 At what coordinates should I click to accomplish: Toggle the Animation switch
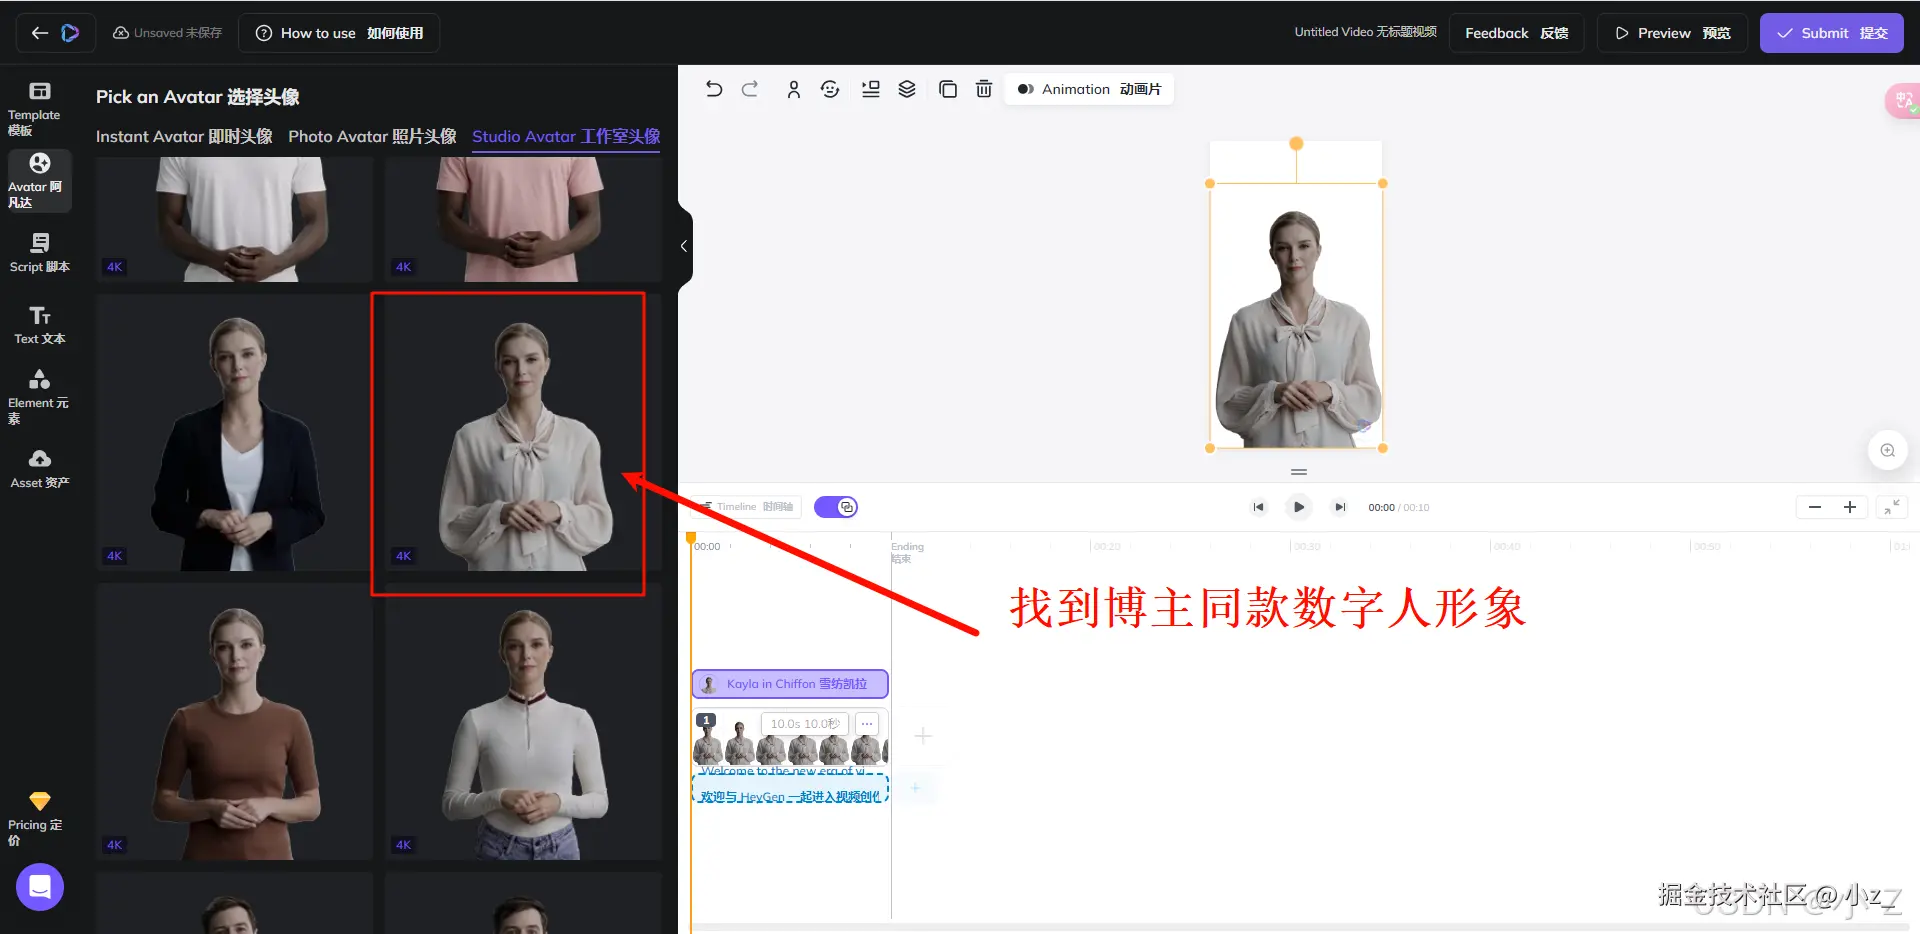(x=1025, y=88)
